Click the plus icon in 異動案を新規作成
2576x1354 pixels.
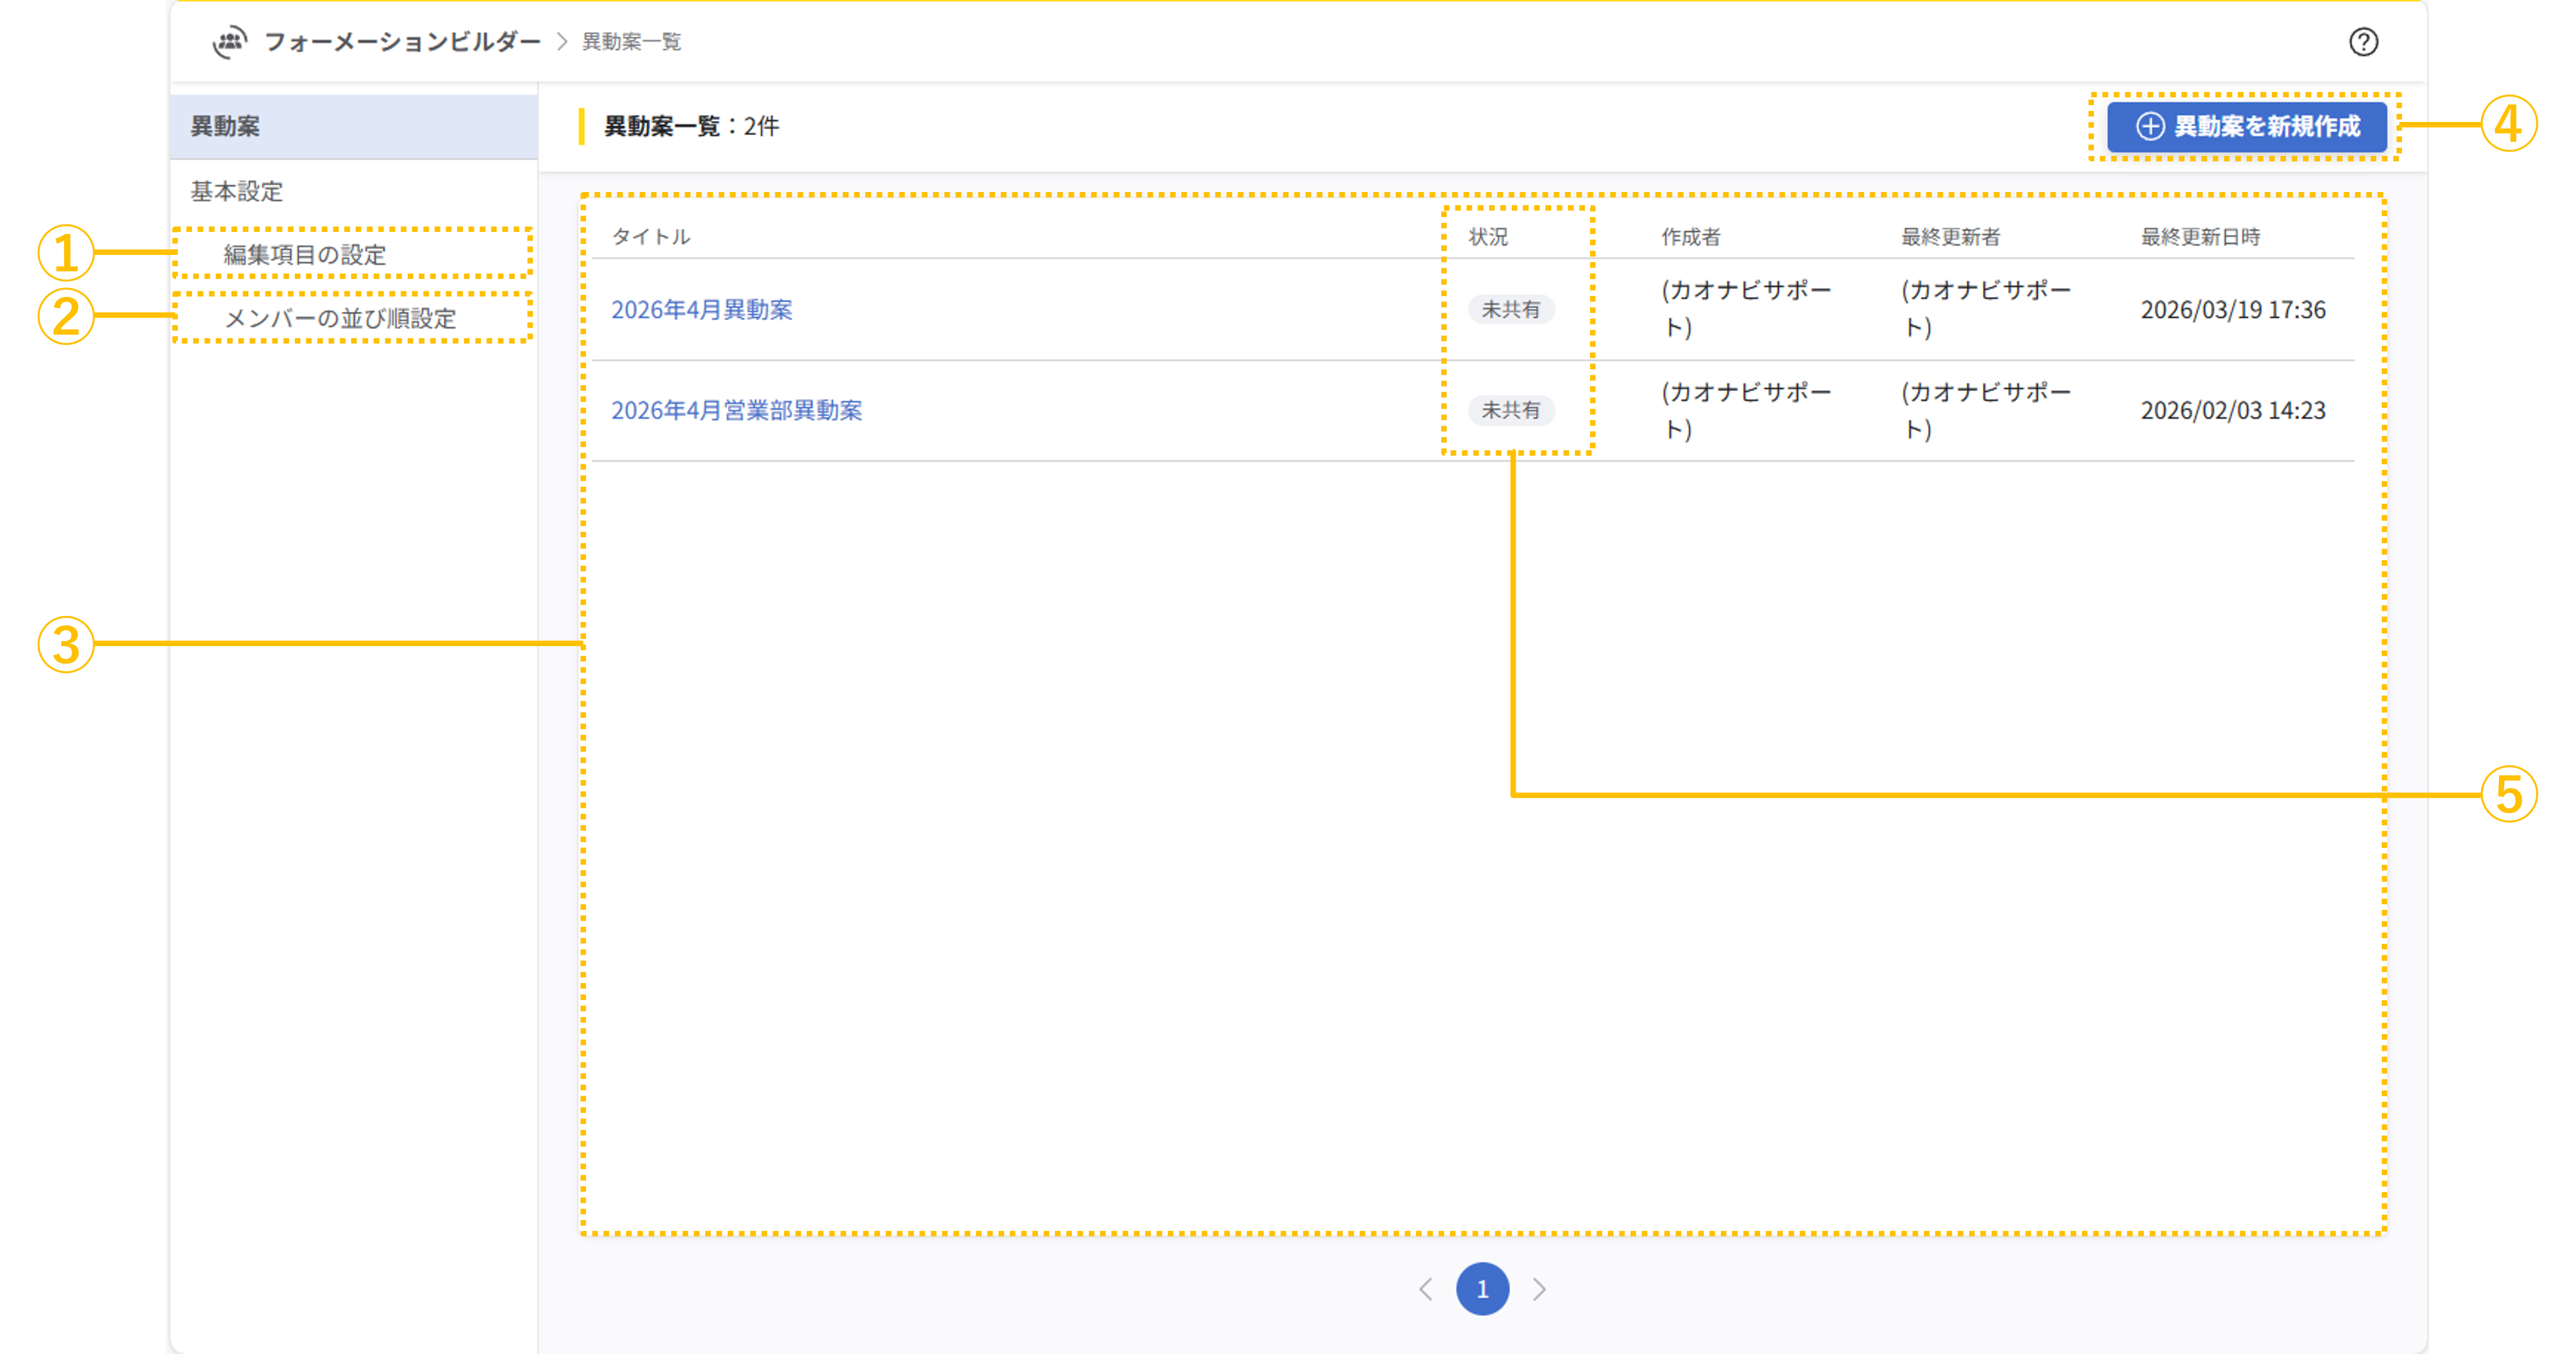(2150, 126)
